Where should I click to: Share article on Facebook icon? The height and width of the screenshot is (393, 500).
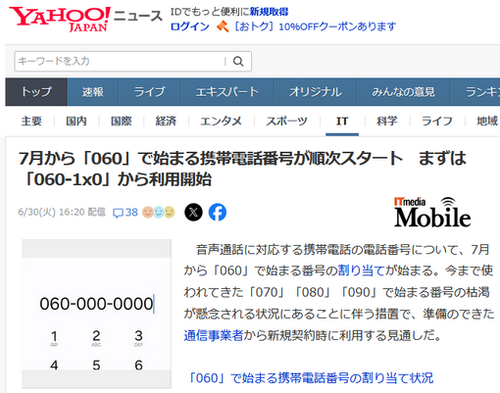[217, 212]
